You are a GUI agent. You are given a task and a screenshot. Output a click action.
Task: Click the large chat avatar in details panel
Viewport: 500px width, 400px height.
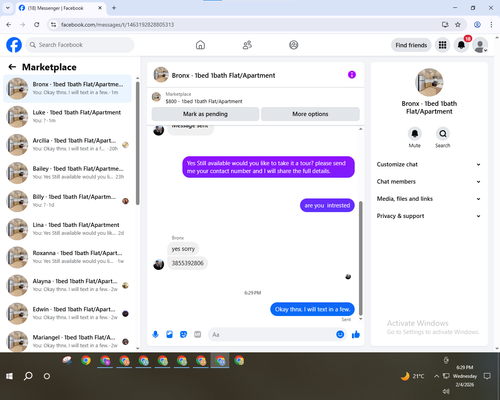coord(429,82)
